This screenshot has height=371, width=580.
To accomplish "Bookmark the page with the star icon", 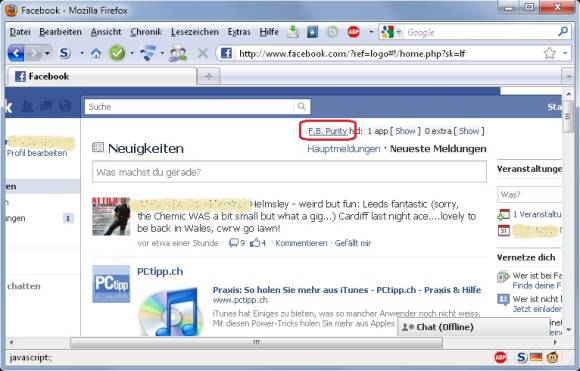I will [550, 54].
